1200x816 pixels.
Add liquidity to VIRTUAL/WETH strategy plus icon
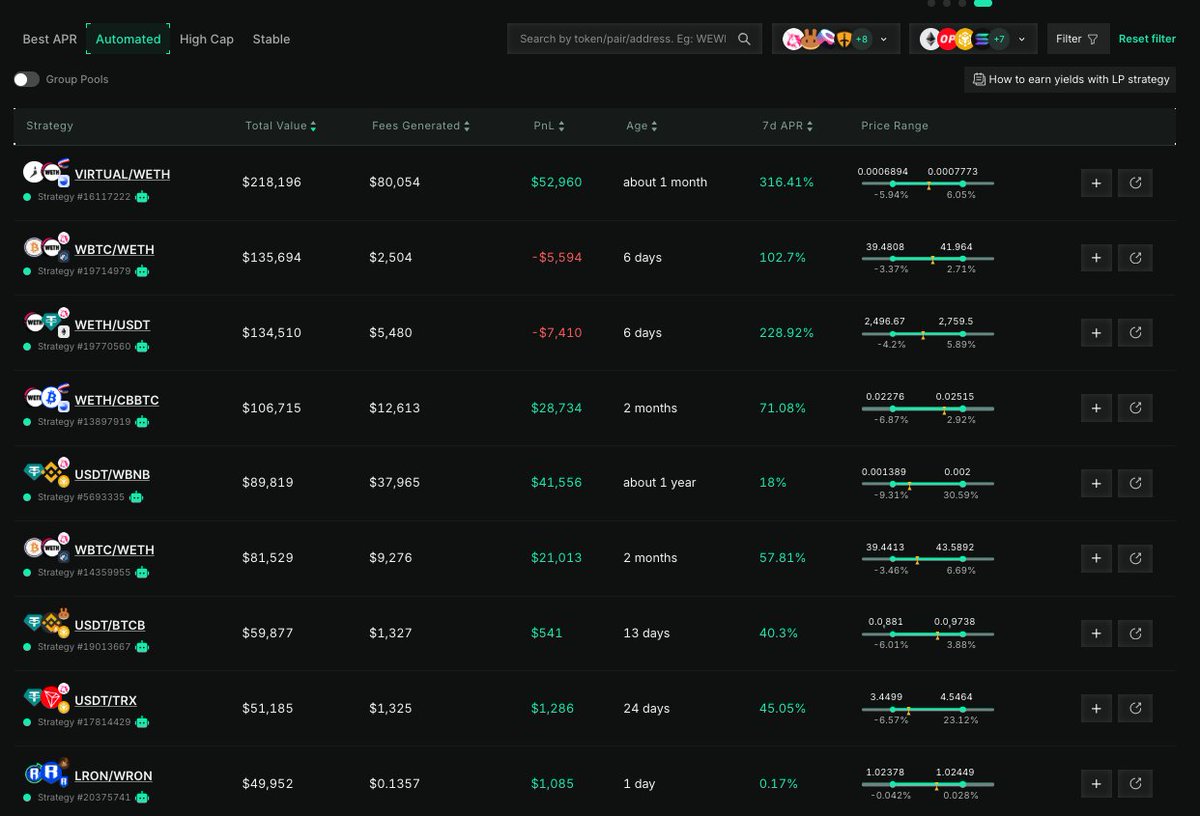click(1096, 183)
